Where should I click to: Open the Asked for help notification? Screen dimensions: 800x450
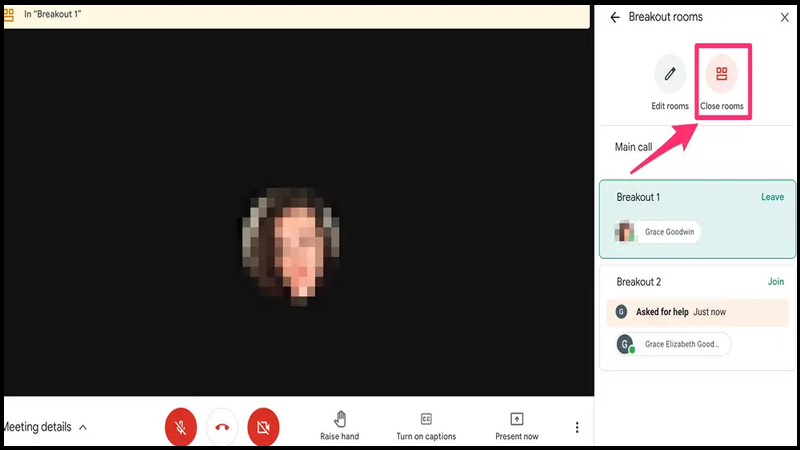[x=697, y=312]
